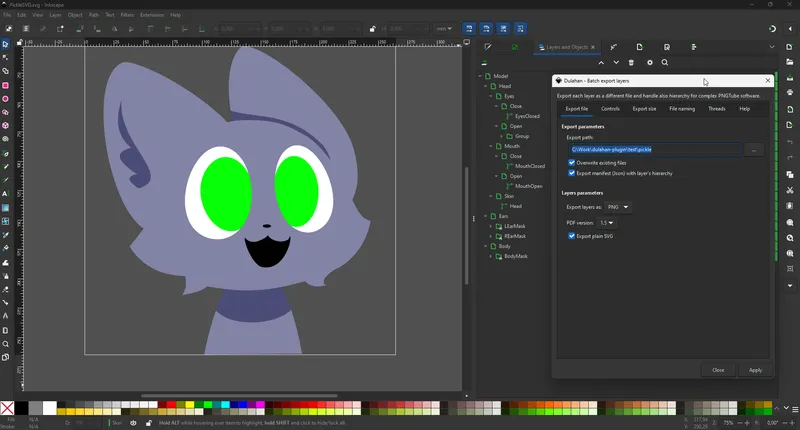Search layers with magnifier icon
Screen dimensions: 800x430
click(x=665, y=62)
